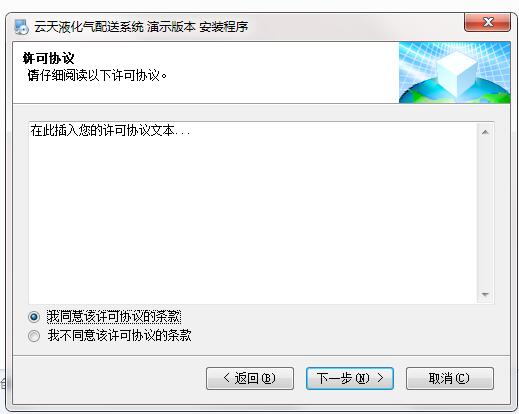Click the 云天液化气配送系统 title bar text
Viewport: 519px width, 414px height.
point(89,27)
